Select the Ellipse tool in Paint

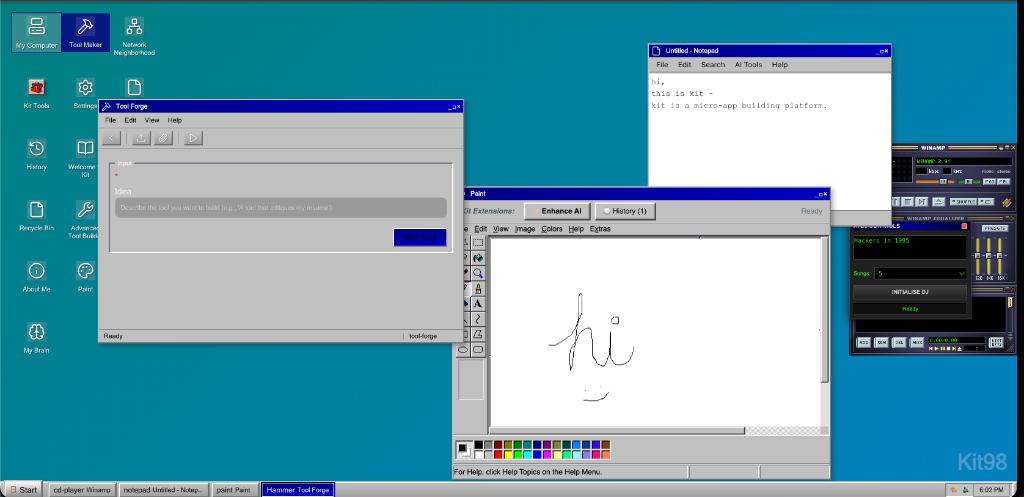(x=463, y=349)
